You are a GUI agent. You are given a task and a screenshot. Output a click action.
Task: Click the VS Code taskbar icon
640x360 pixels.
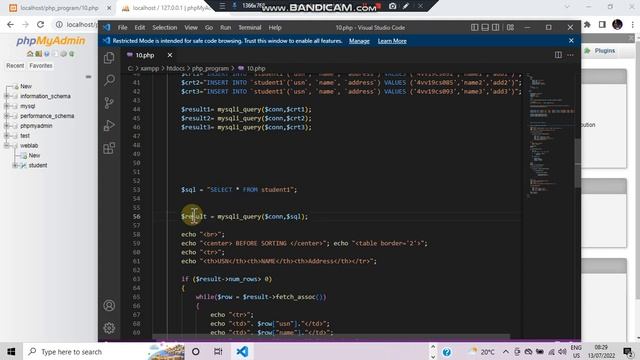[242, 351]
